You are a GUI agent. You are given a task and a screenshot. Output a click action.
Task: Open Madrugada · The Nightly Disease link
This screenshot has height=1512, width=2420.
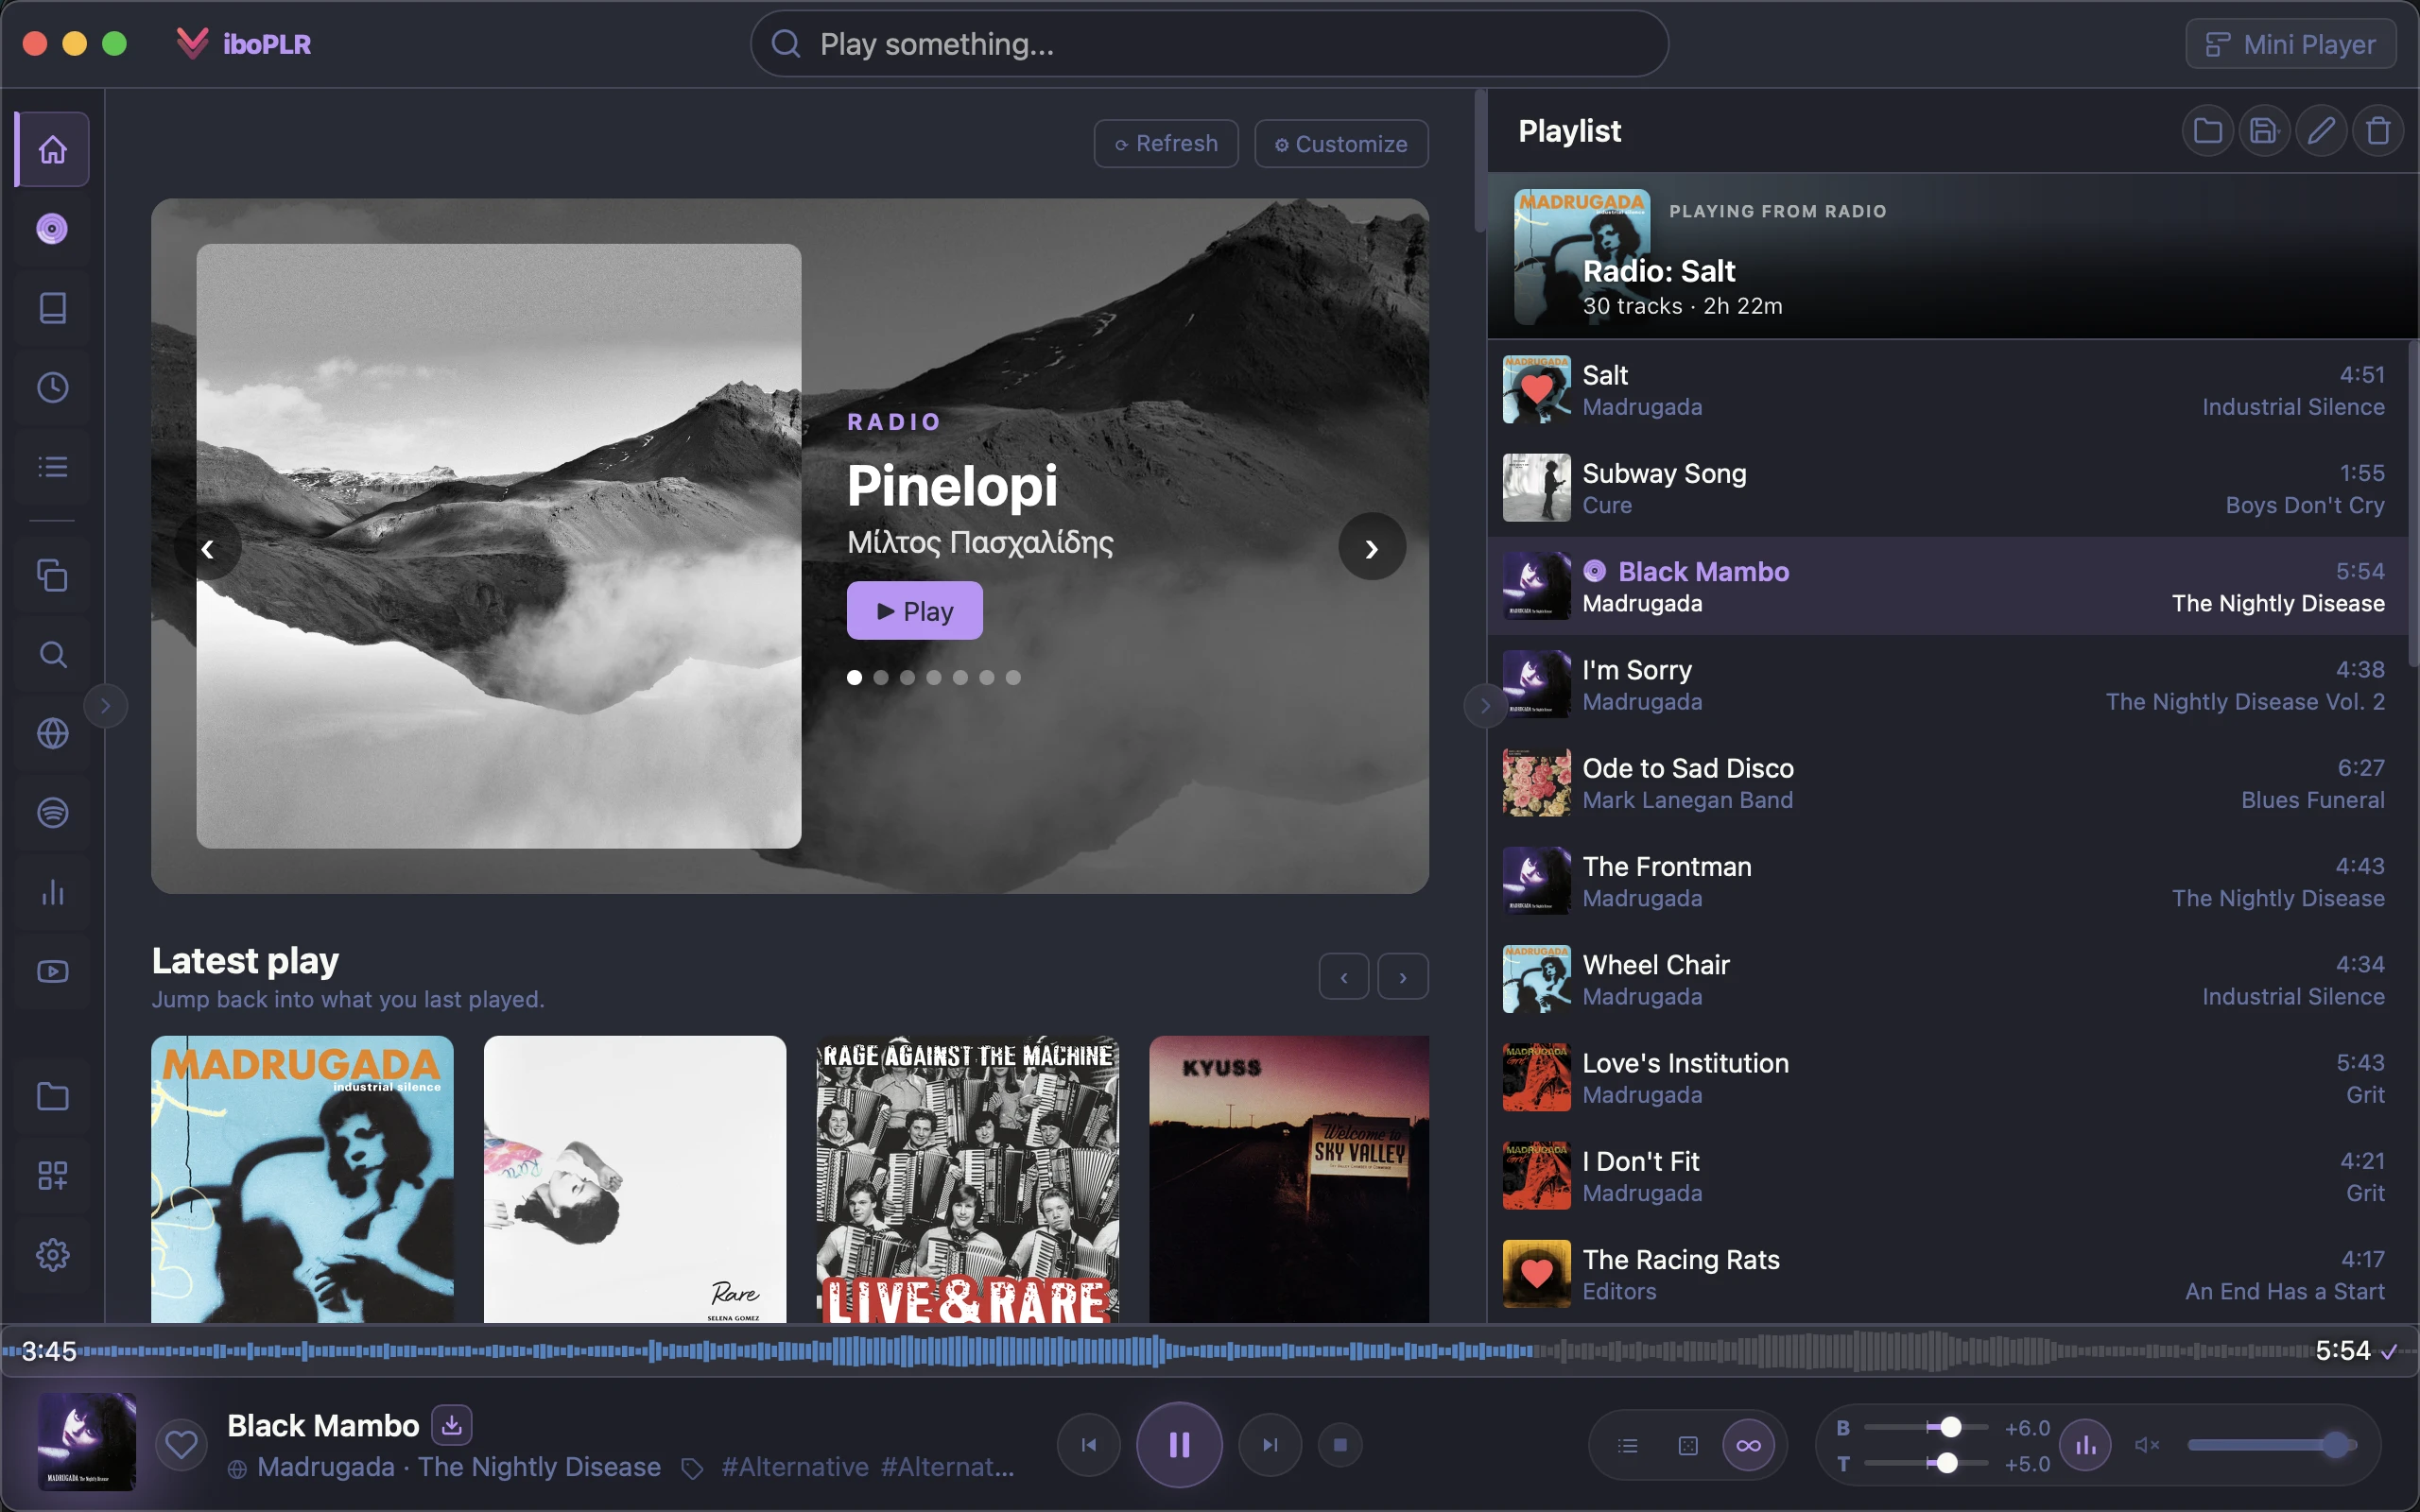(459, 1467)
